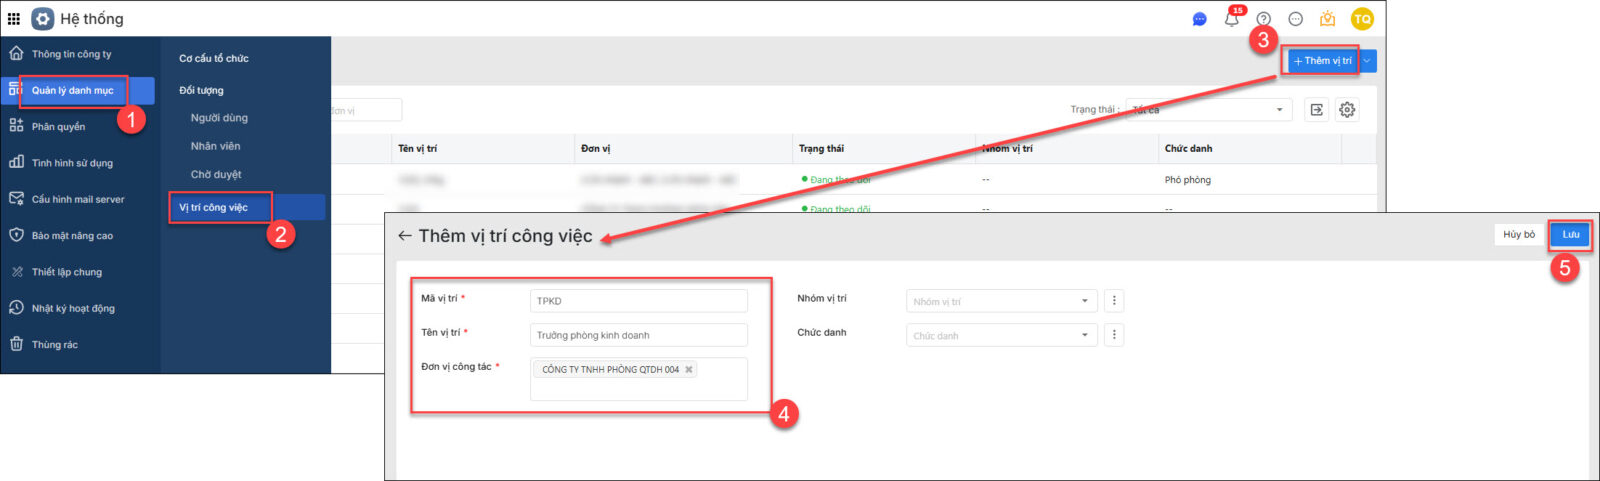
Task: Click the Hệ thống gear logo
Action: pyautogui.click(x=43, y=19)
